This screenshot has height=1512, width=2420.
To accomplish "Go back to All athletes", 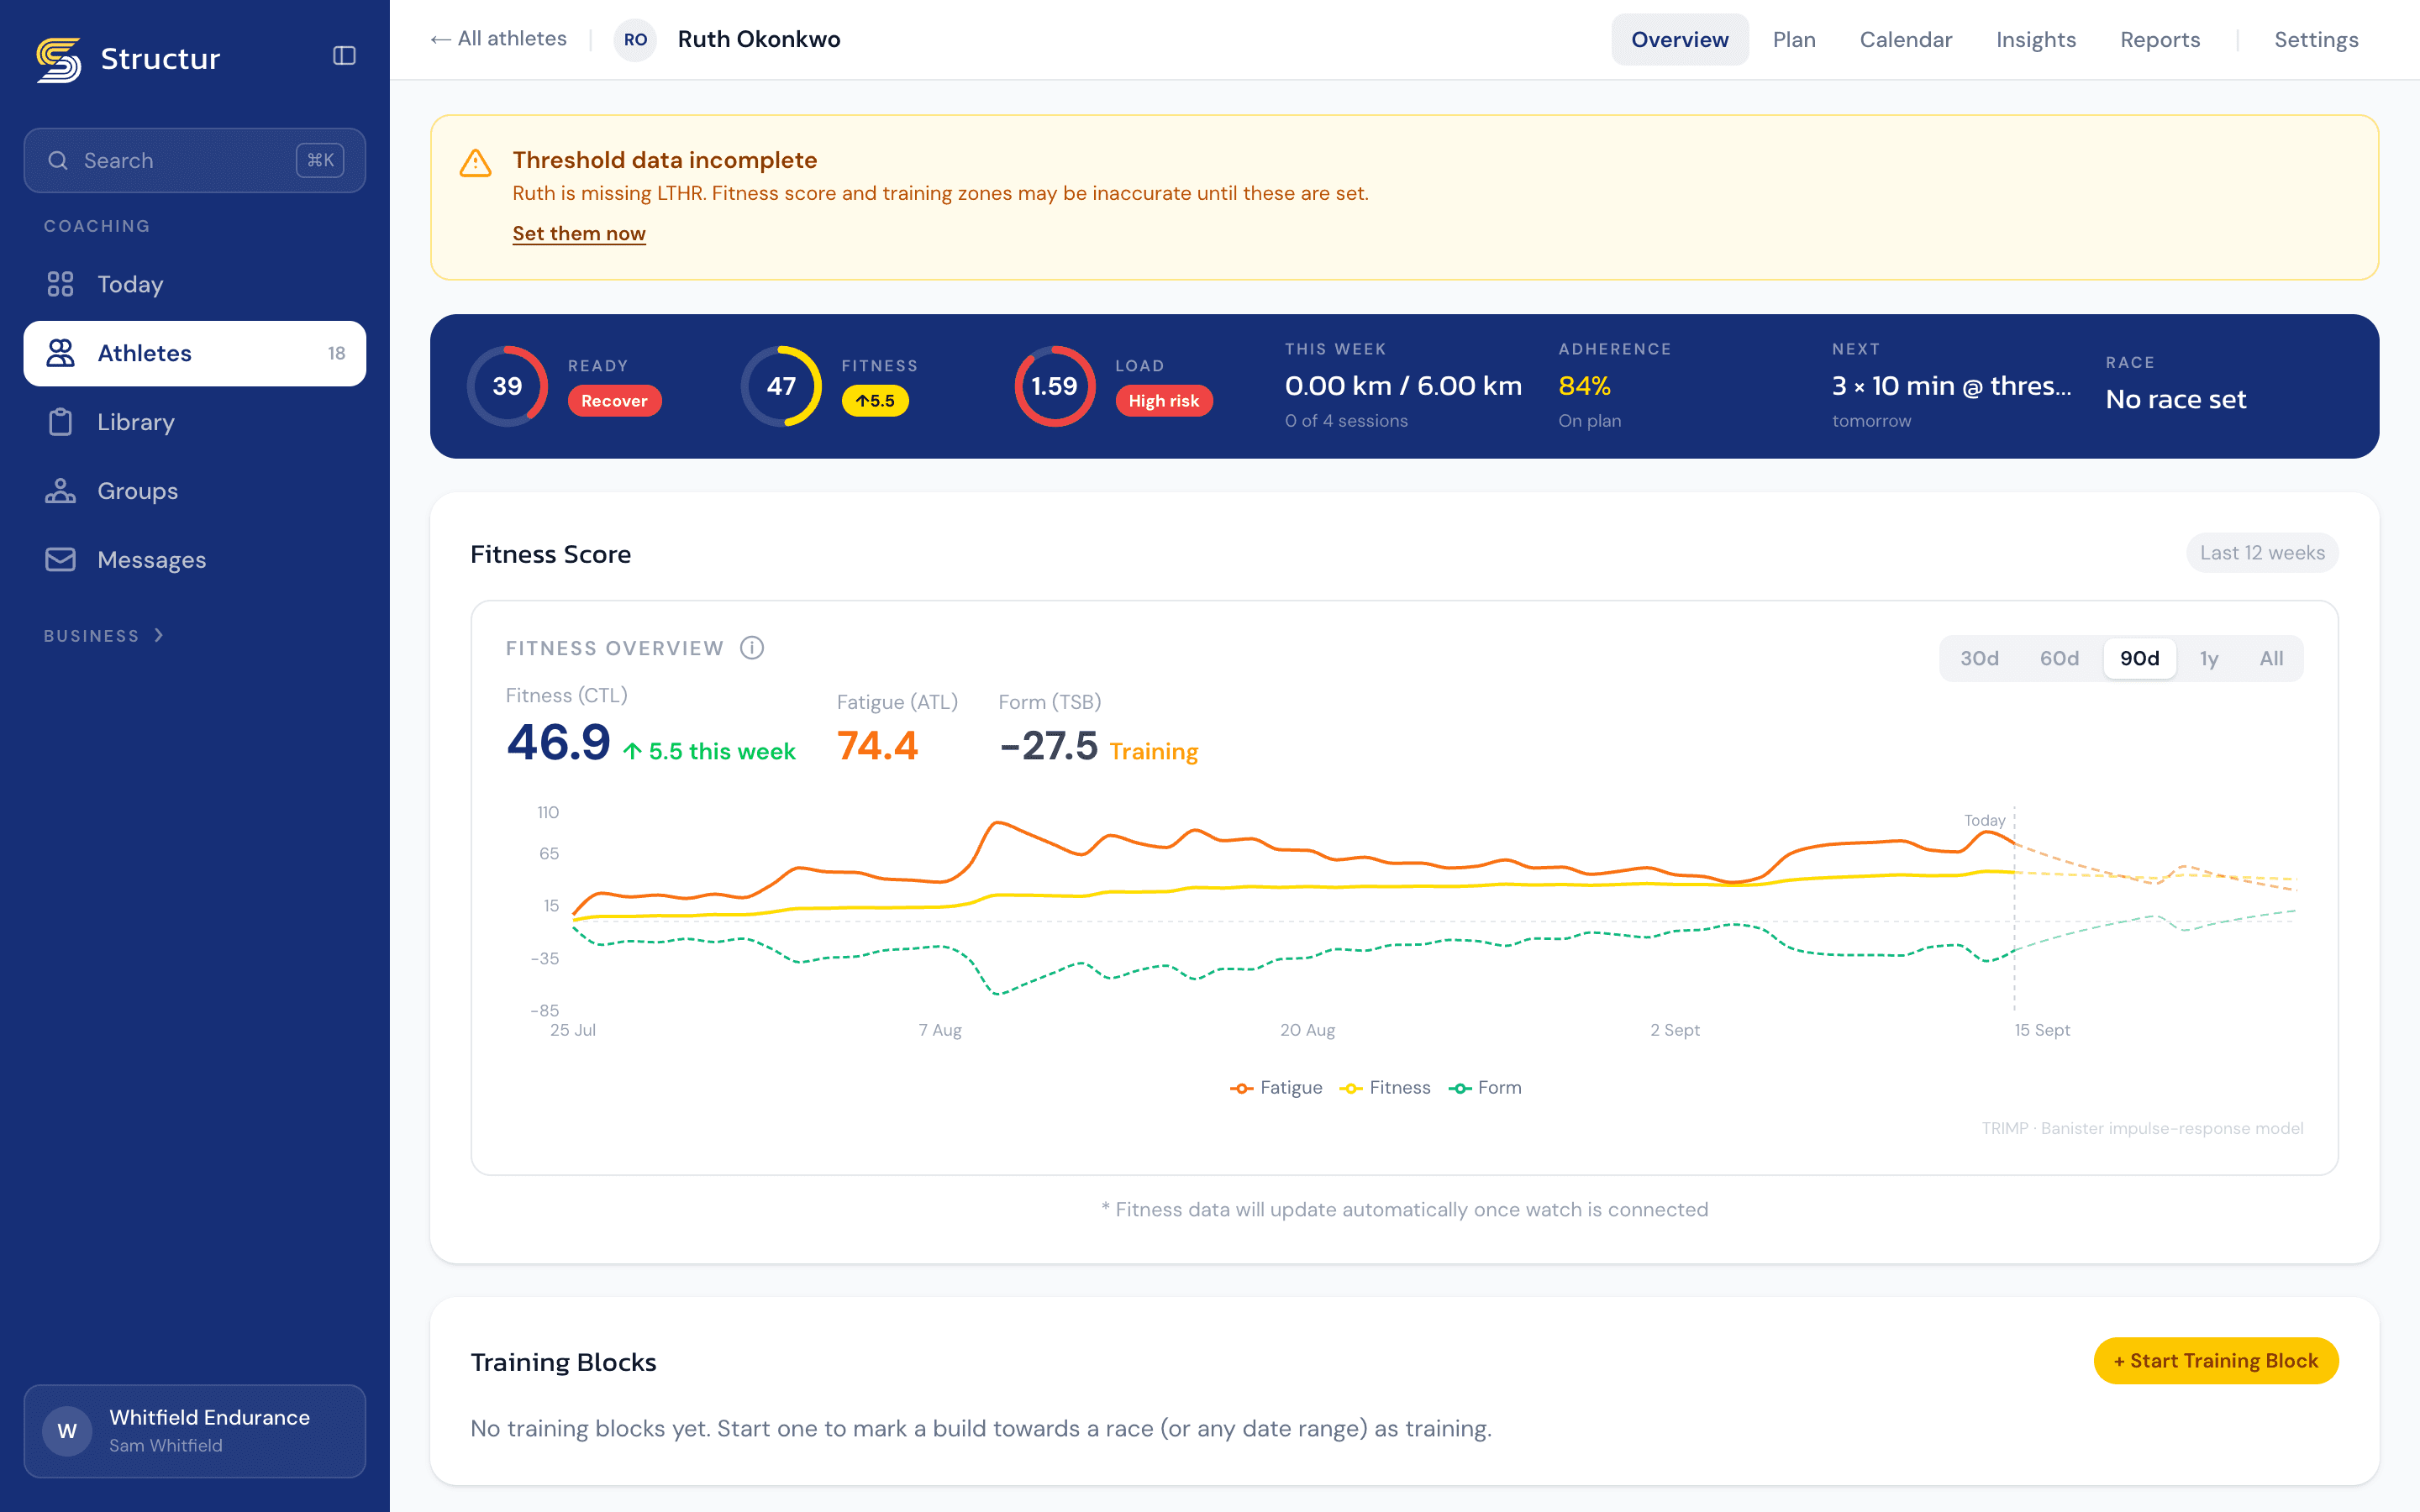I will pos(498,39).
